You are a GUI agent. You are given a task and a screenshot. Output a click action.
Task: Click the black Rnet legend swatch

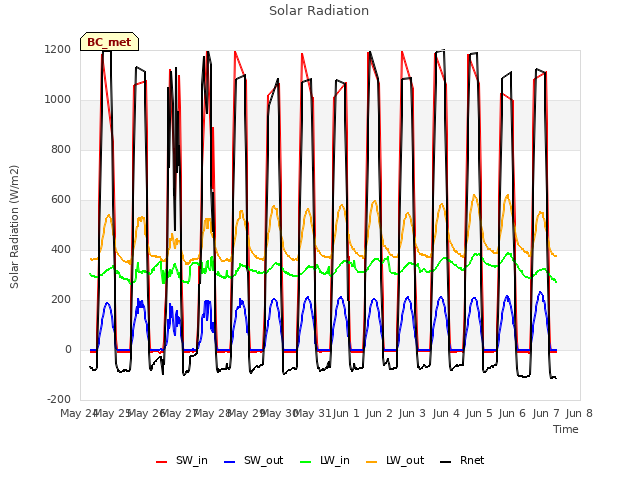pyautogui.click(x=446, y=462)
